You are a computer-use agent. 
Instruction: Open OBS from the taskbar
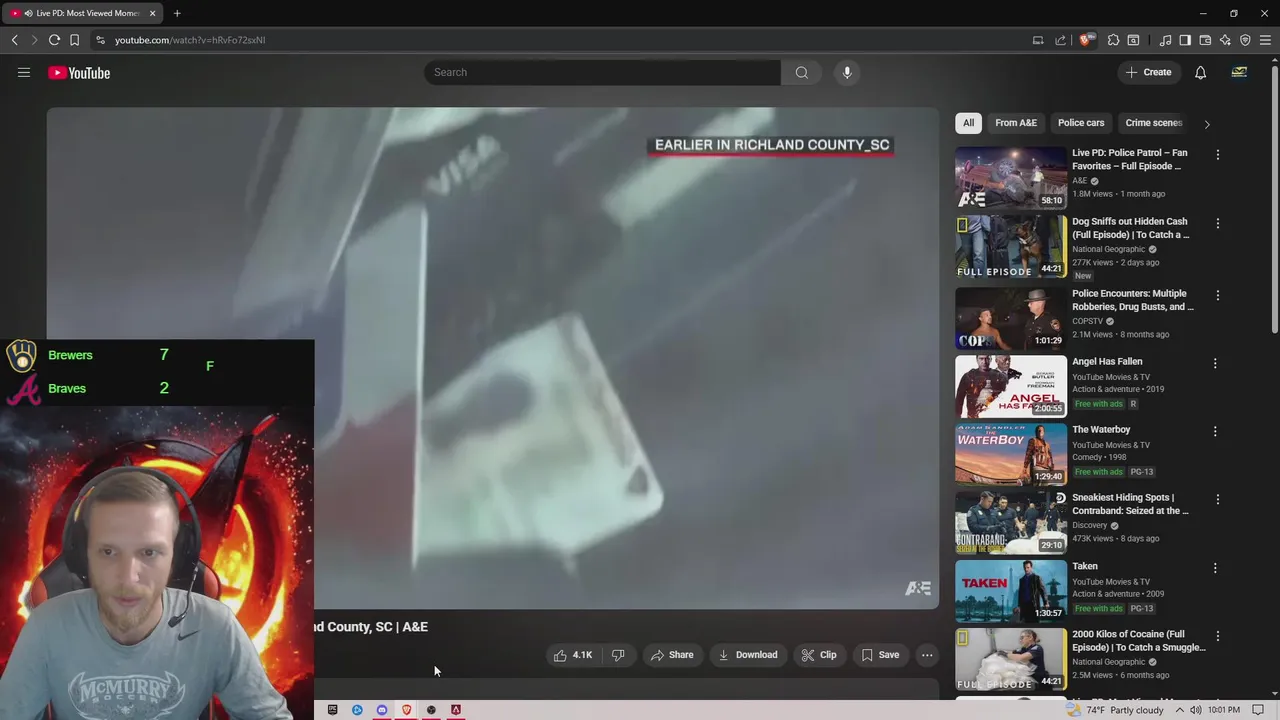pyautogui.click(x=431, y=710)
